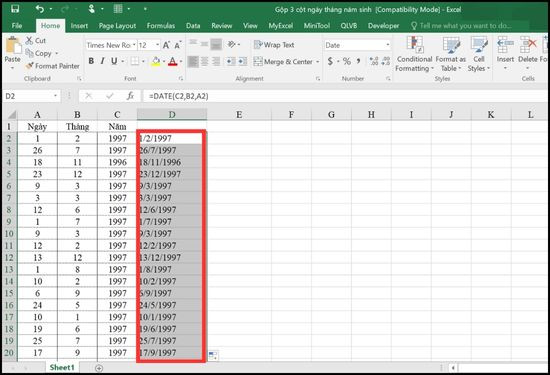Switch to Data tab

pyautogui.click(x=193, y=26)
